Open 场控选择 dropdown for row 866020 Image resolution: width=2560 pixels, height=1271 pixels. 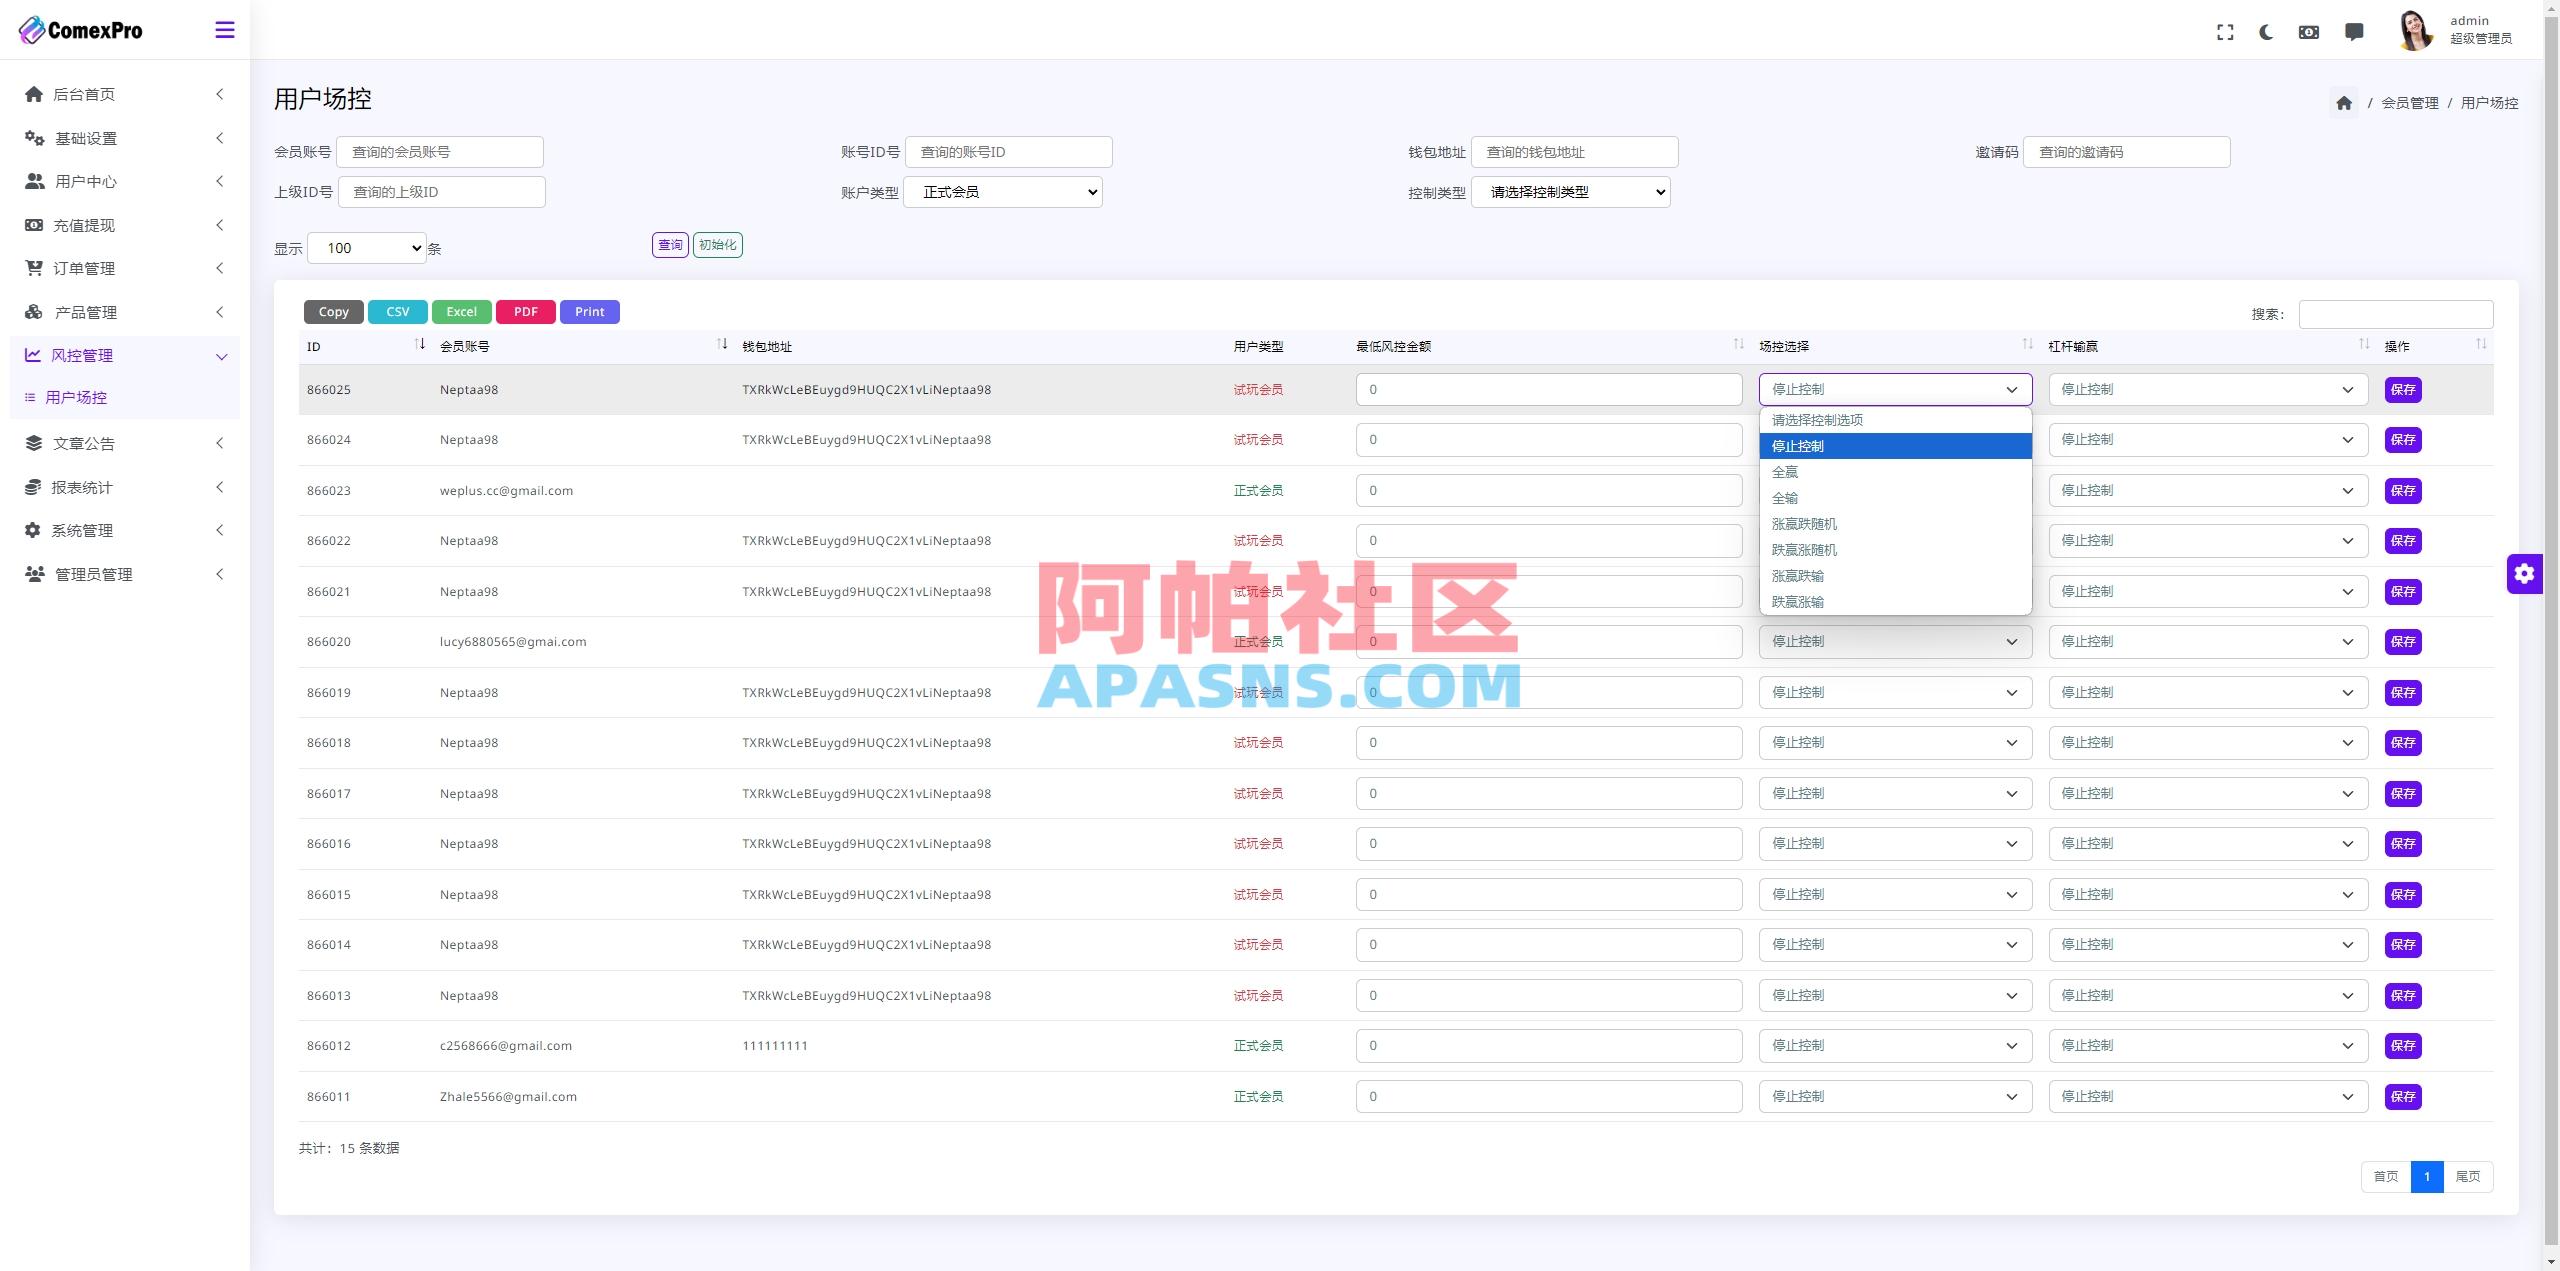[x=1895, y=642]
